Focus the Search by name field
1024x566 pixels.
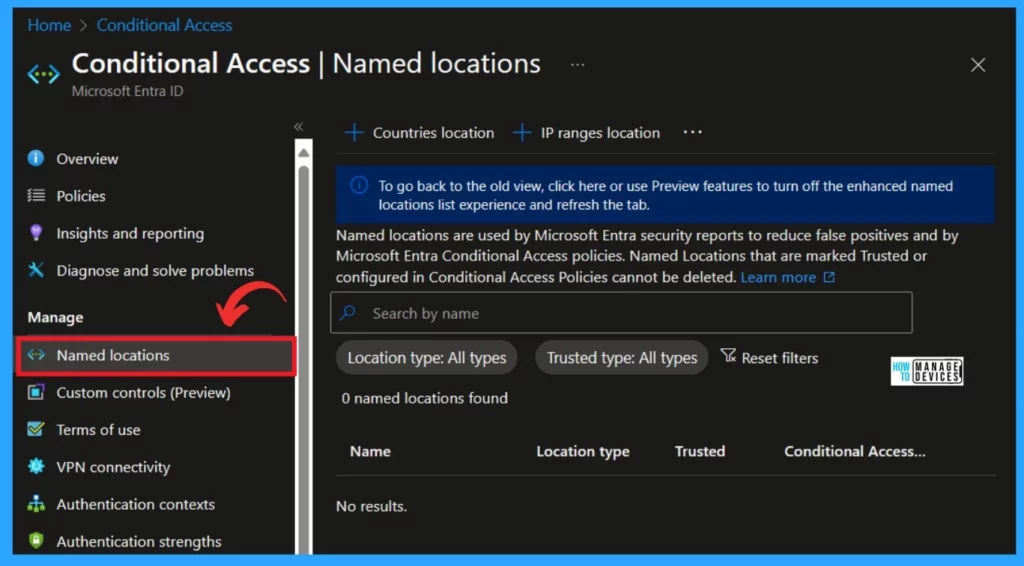621,313
